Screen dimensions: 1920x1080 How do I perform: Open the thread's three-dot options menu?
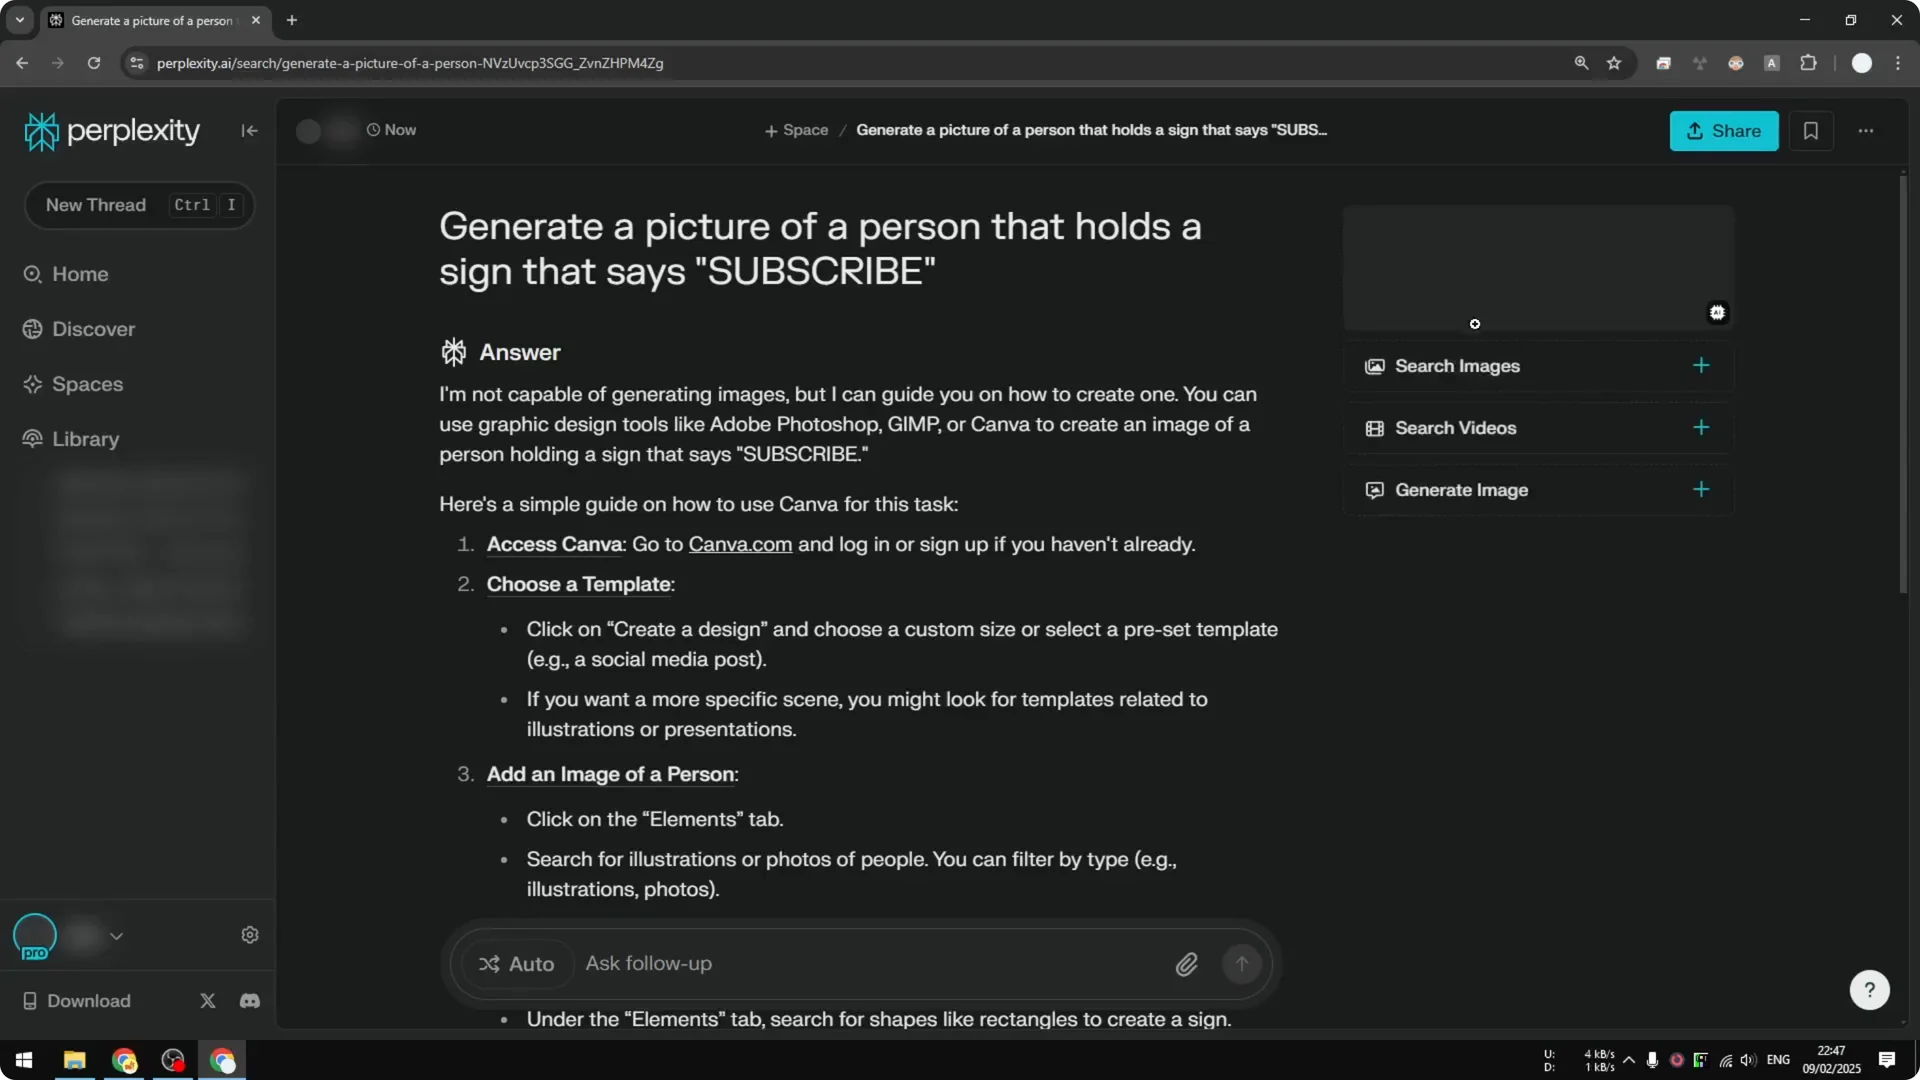1866,130
